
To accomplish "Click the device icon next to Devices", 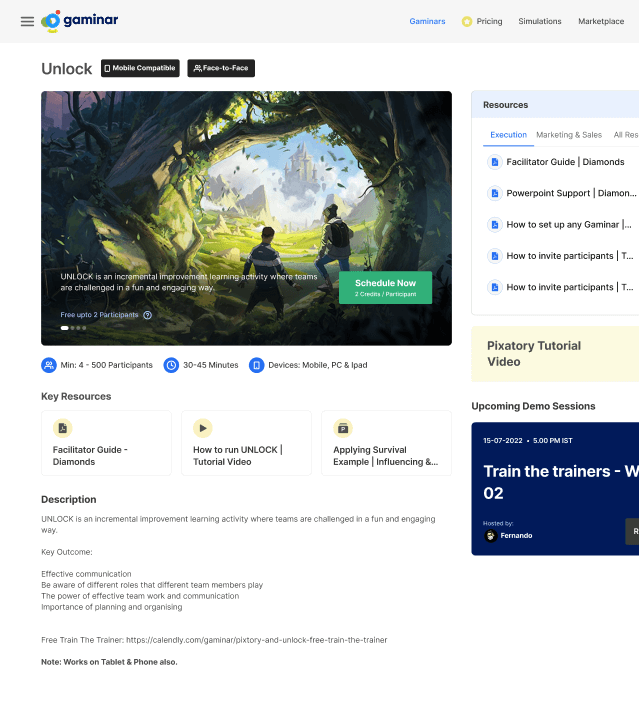I will tap(256, 365).
